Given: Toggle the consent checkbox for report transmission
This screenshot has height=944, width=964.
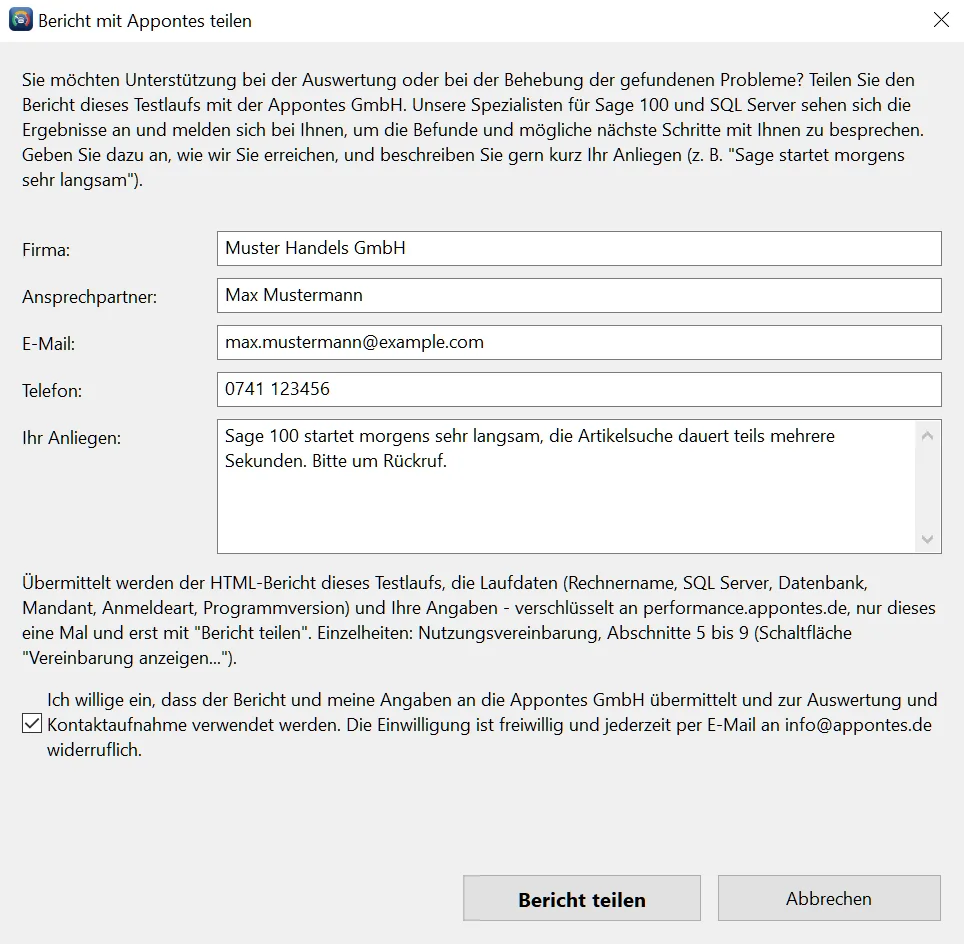Looking at the screenshot, I should (32, 723).
